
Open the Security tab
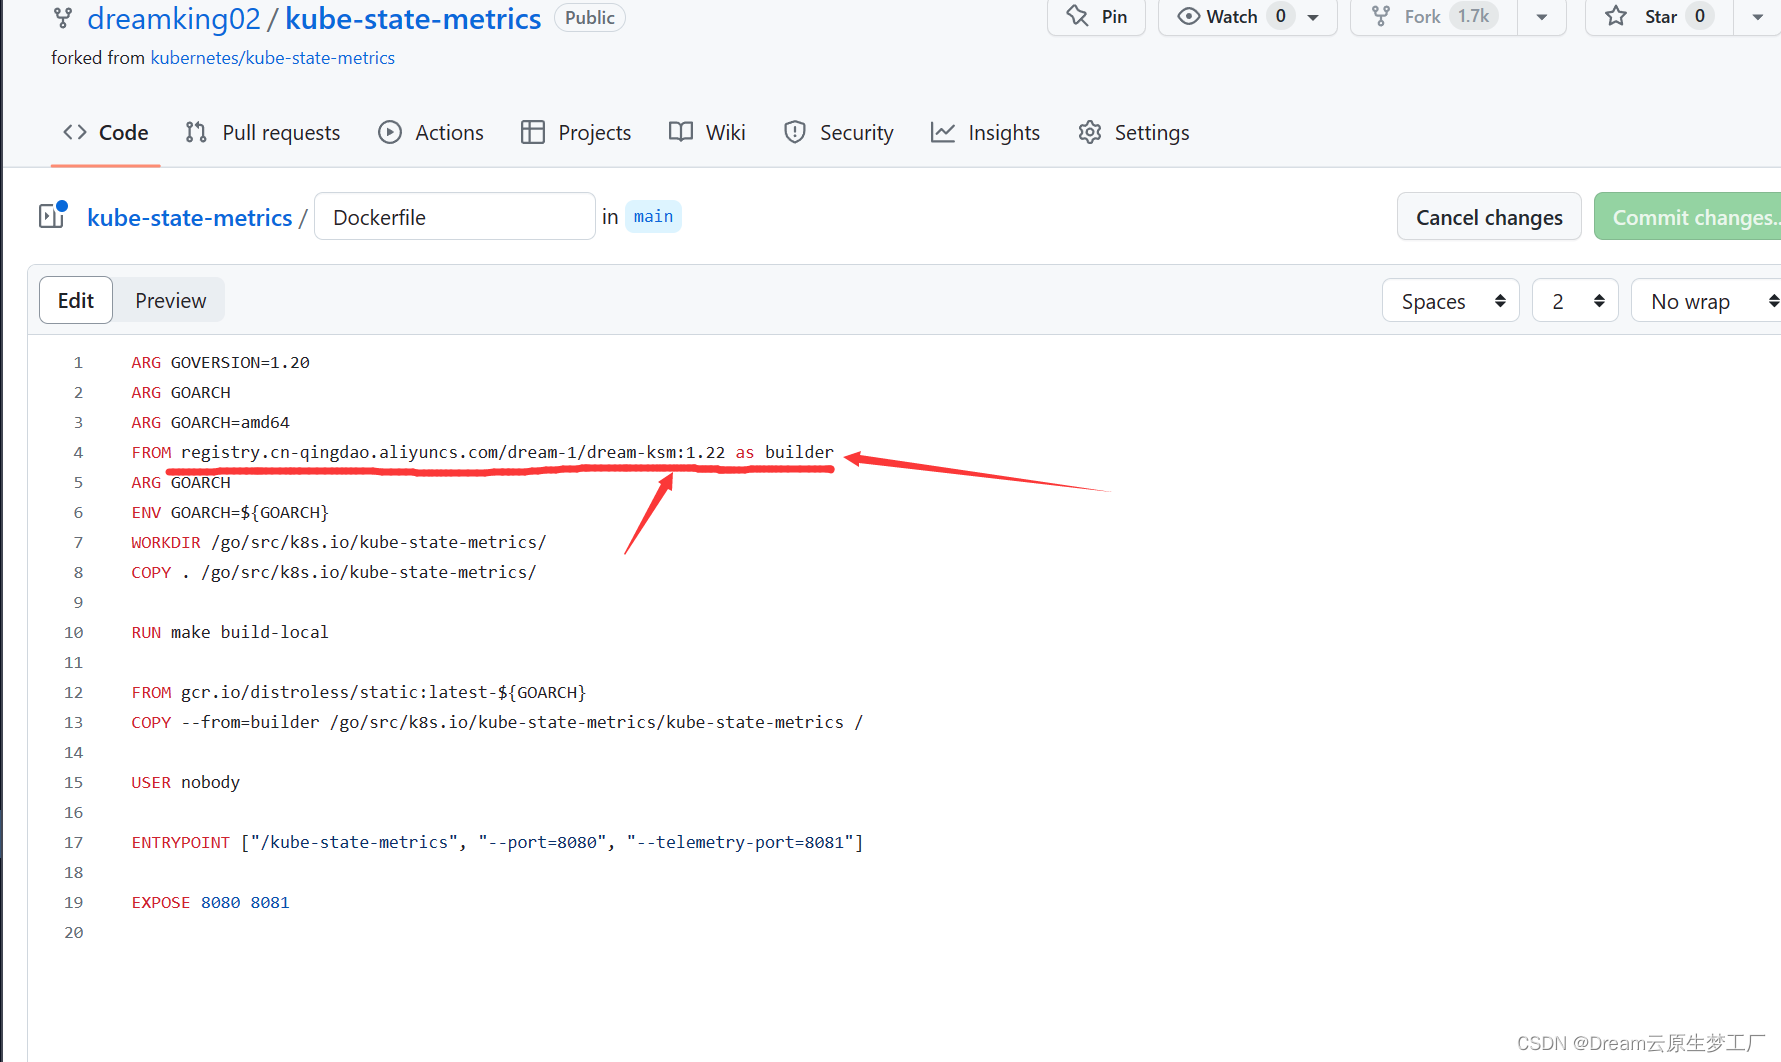pyautogui.click(x=839, y=132)
